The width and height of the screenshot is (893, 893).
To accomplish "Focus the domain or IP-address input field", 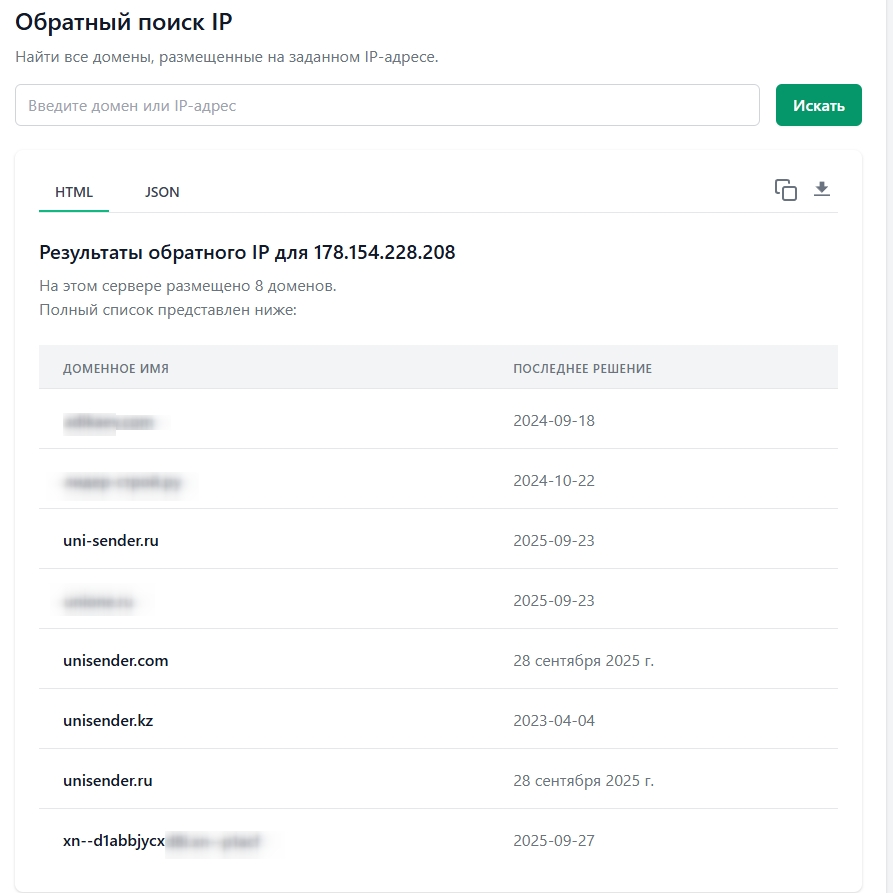I will [387, 105].
